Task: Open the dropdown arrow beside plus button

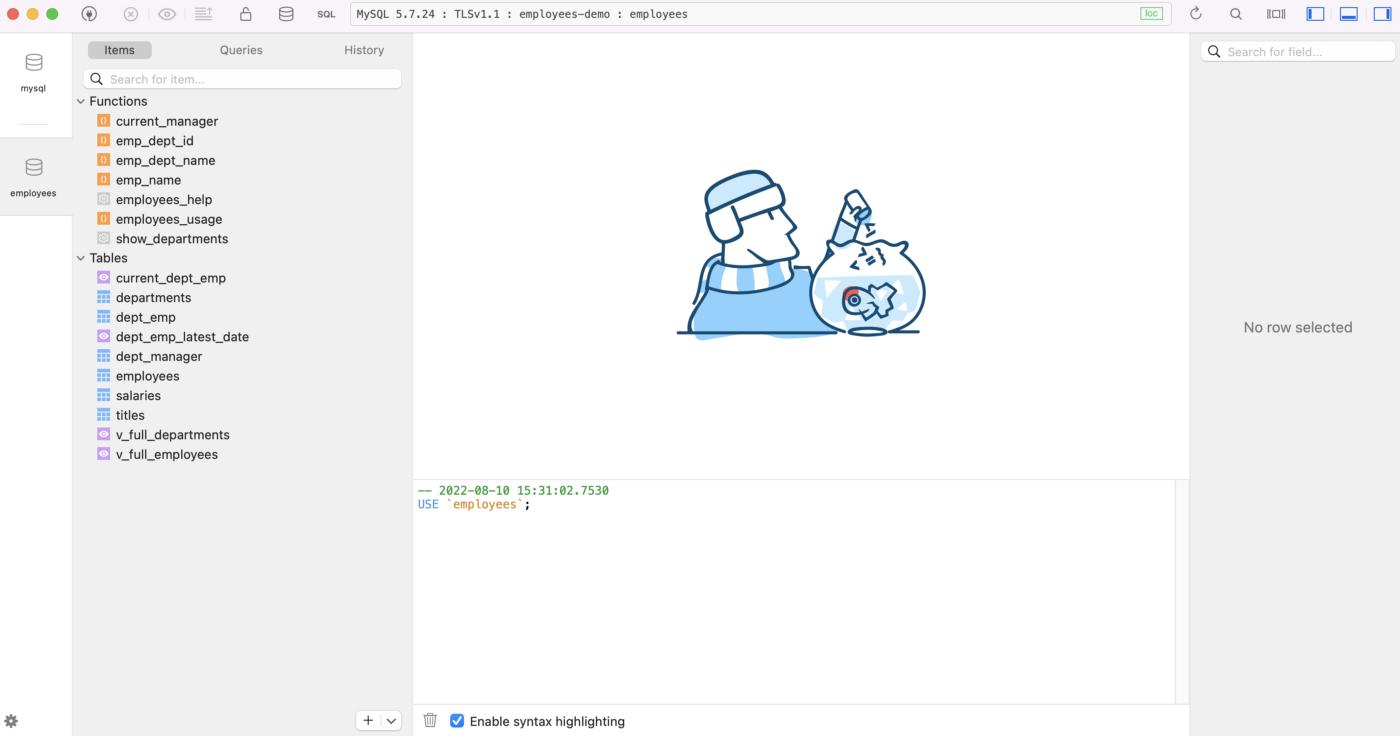Action: [391, 720]
